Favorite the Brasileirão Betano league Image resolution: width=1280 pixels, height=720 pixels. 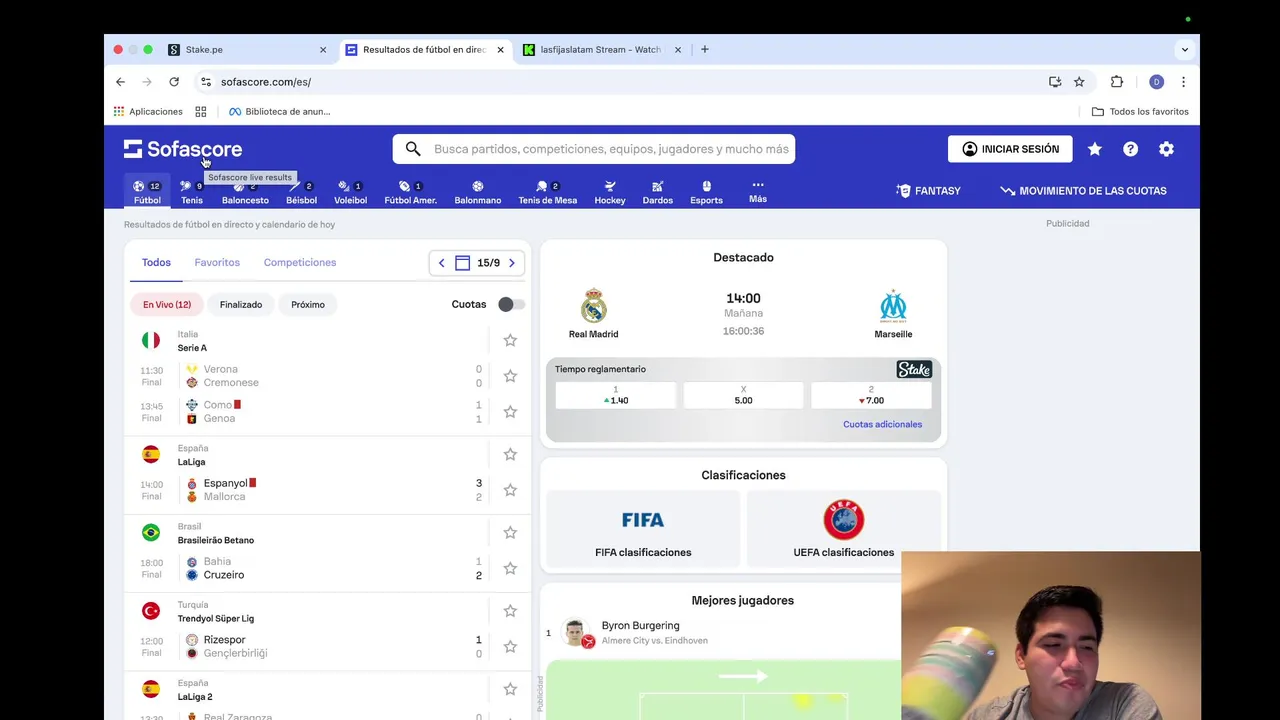click(510, 532)
